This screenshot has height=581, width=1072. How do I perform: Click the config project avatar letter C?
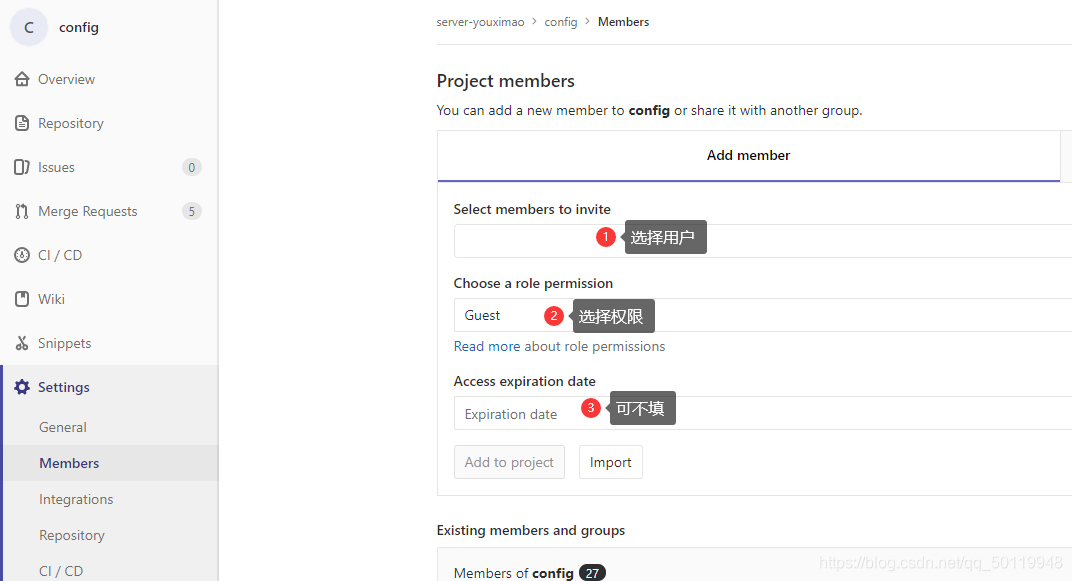[x=28, y=27]
